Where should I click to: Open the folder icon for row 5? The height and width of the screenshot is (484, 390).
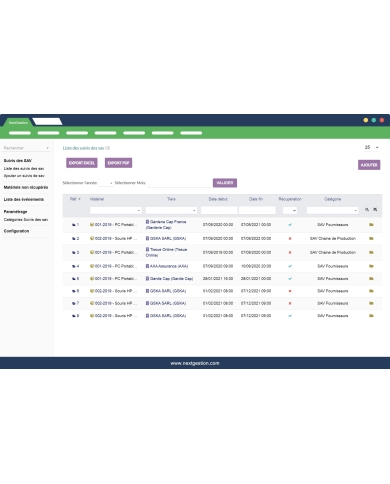[371, 278]
